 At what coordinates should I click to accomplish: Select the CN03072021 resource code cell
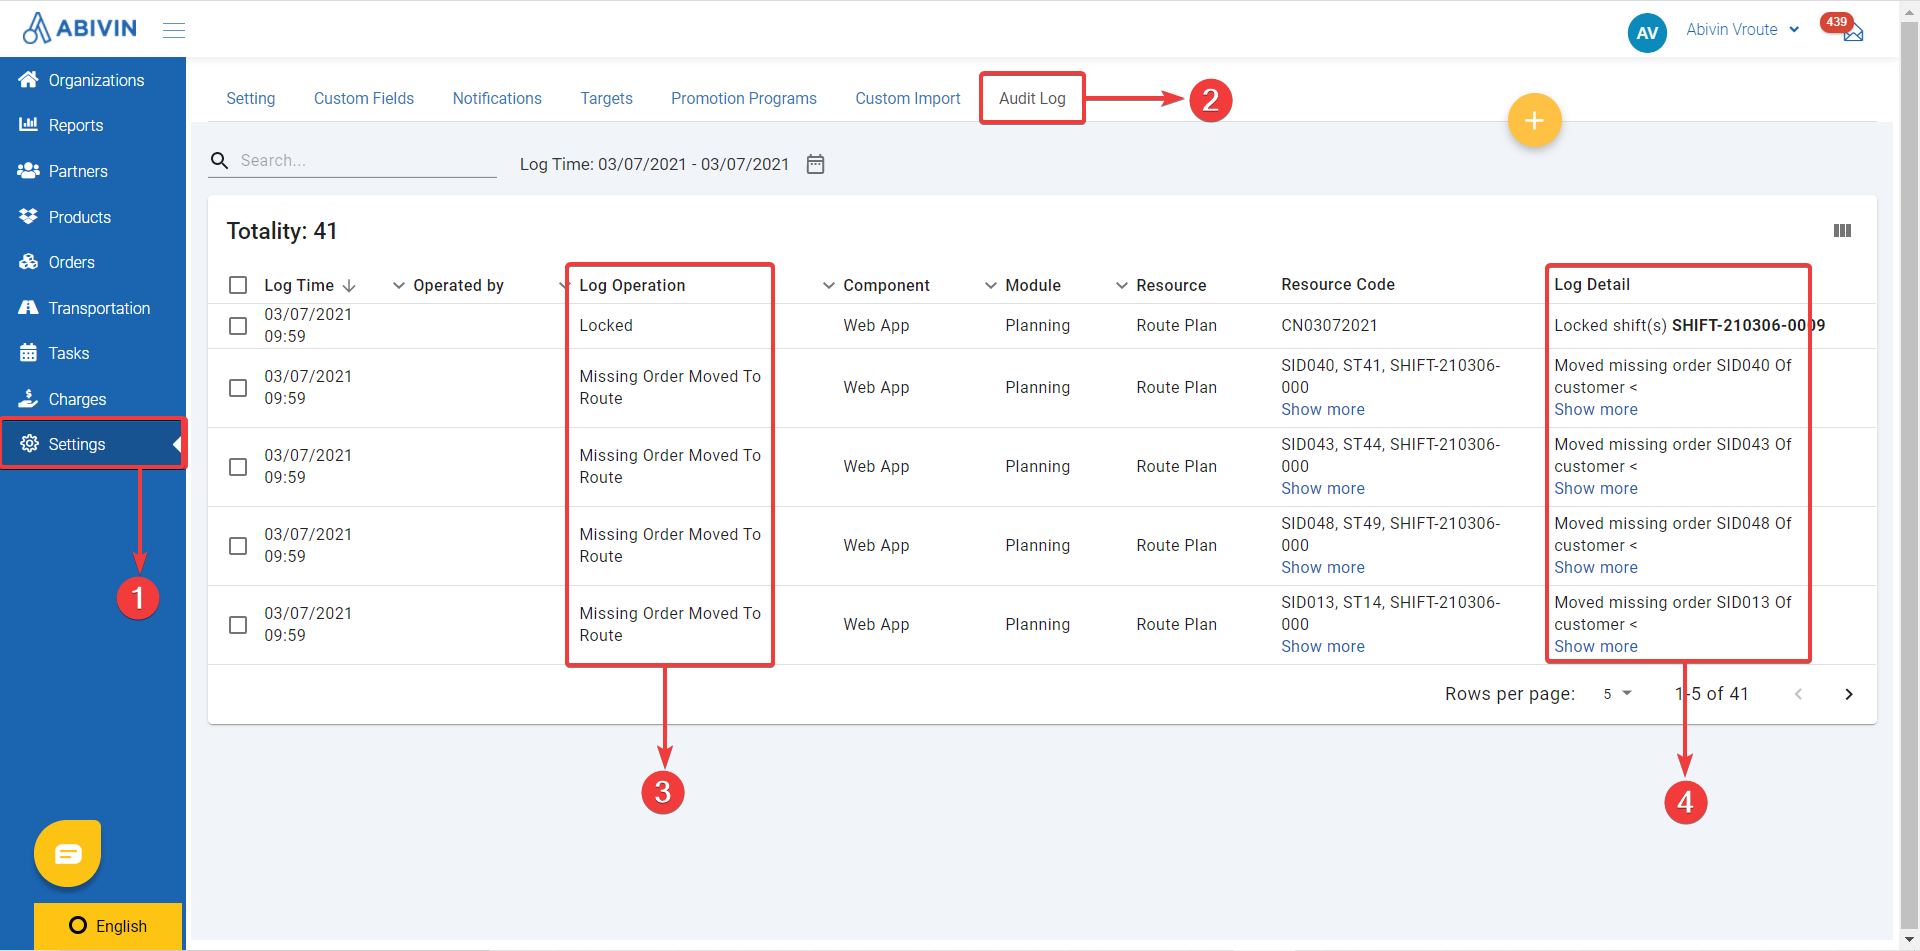(x=1329, y=326)
